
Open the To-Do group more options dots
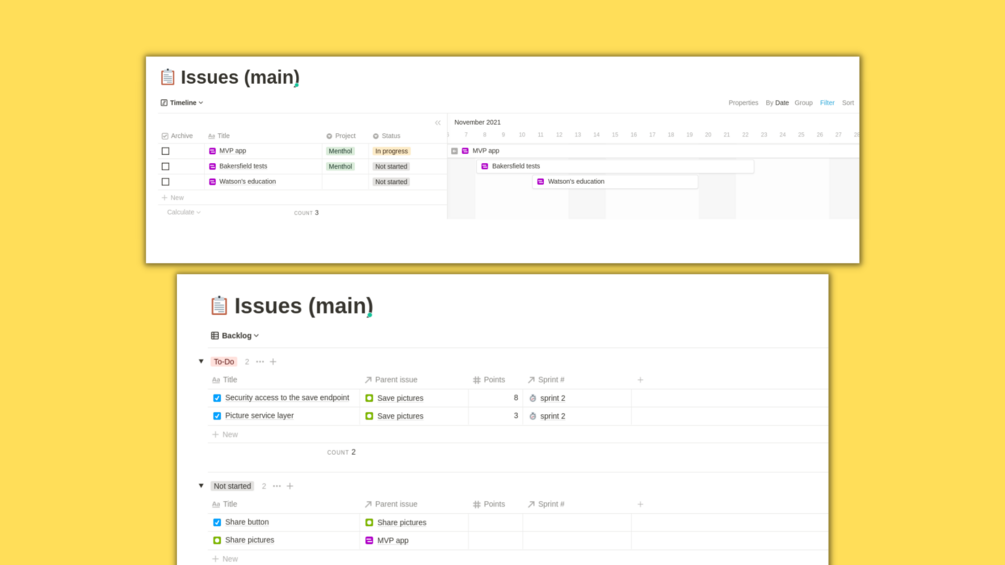(x=260, y=362)
